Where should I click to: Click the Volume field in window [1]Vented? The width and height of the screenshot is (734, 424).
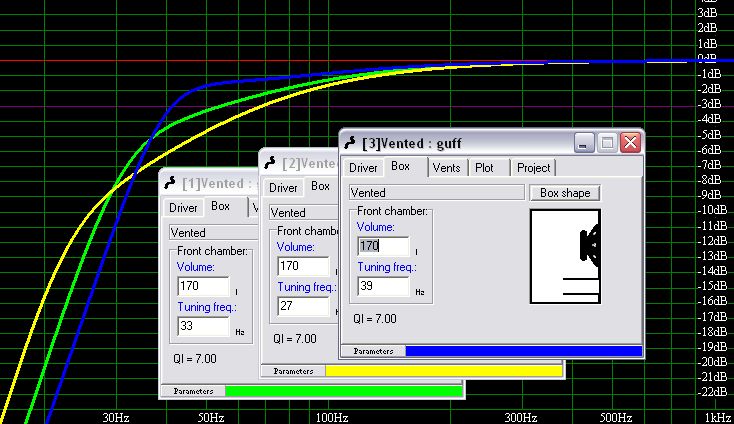[x=203, y=286]
